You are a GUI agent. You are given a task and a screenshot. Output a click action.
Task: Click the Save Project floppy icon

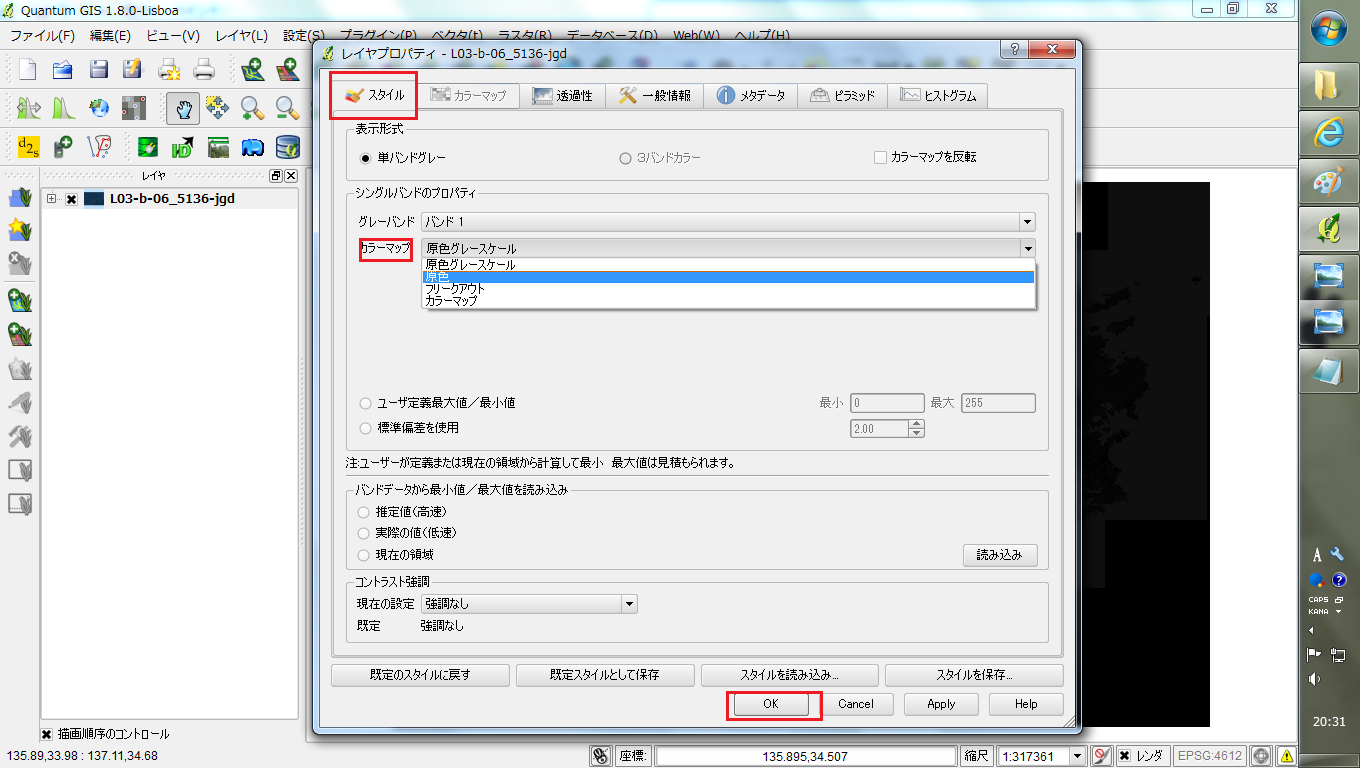98,70
